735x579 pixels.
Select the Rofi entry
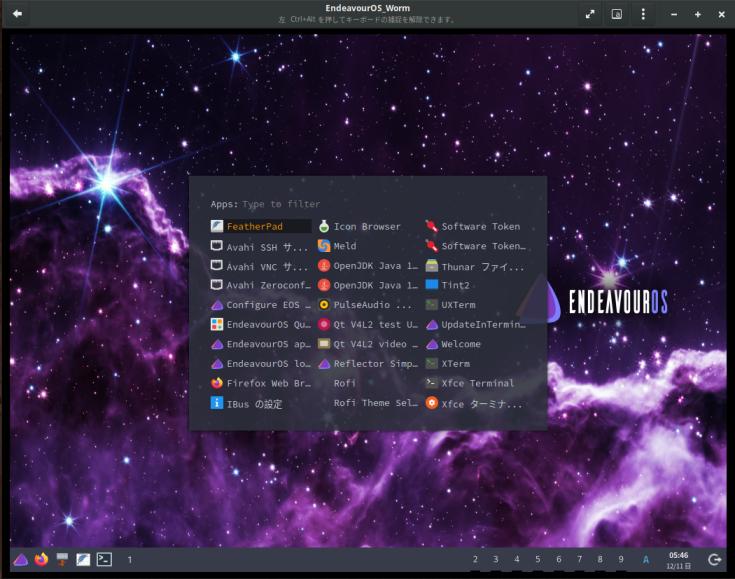tap(368, 383)
